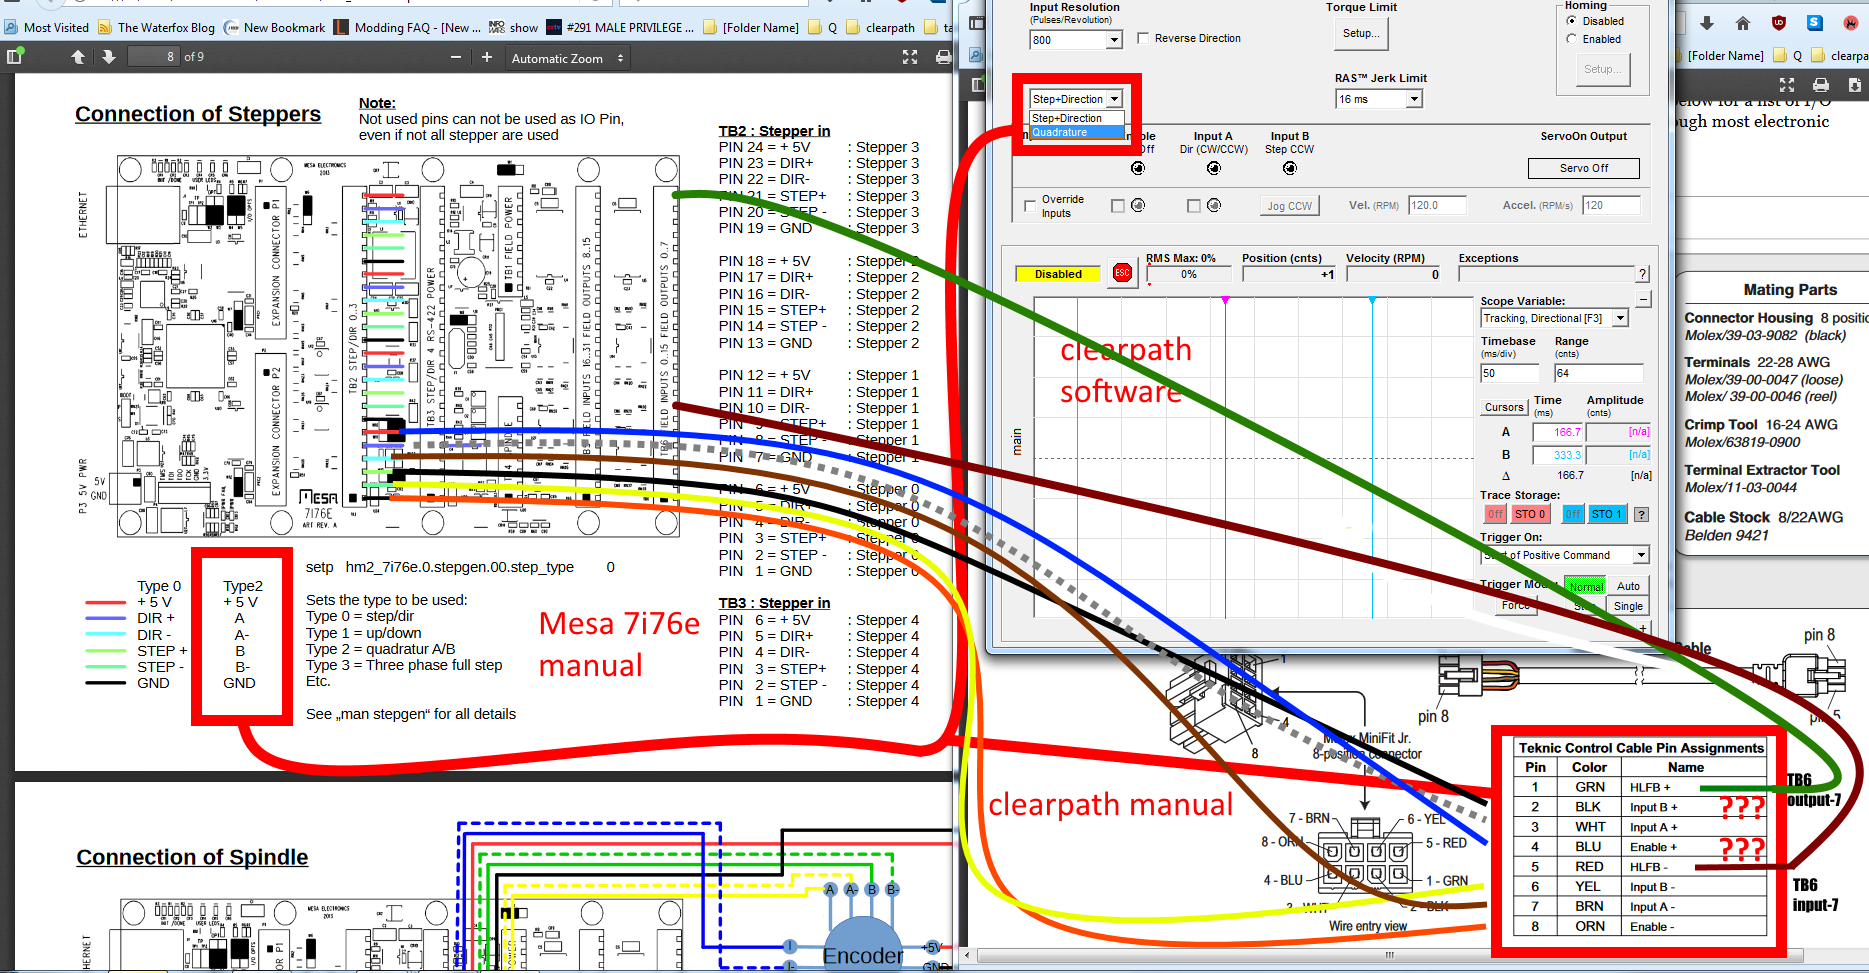This screenshot has width=1869, height=973.
Task: Open the show bookmark
Action: 513,27
